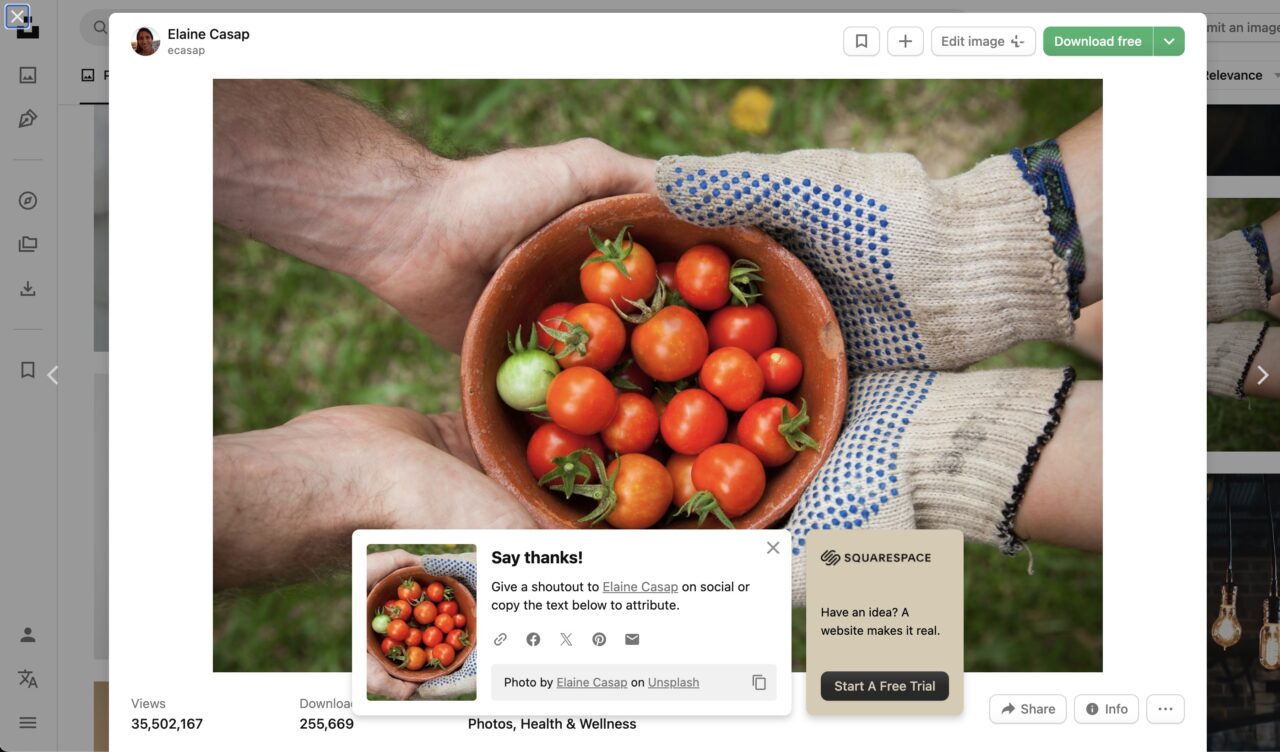Image resolution: width=1280 pixels, height=752 pixels.
Task: Expand the download size options arrow
Action: click(x=1169, y=41)
